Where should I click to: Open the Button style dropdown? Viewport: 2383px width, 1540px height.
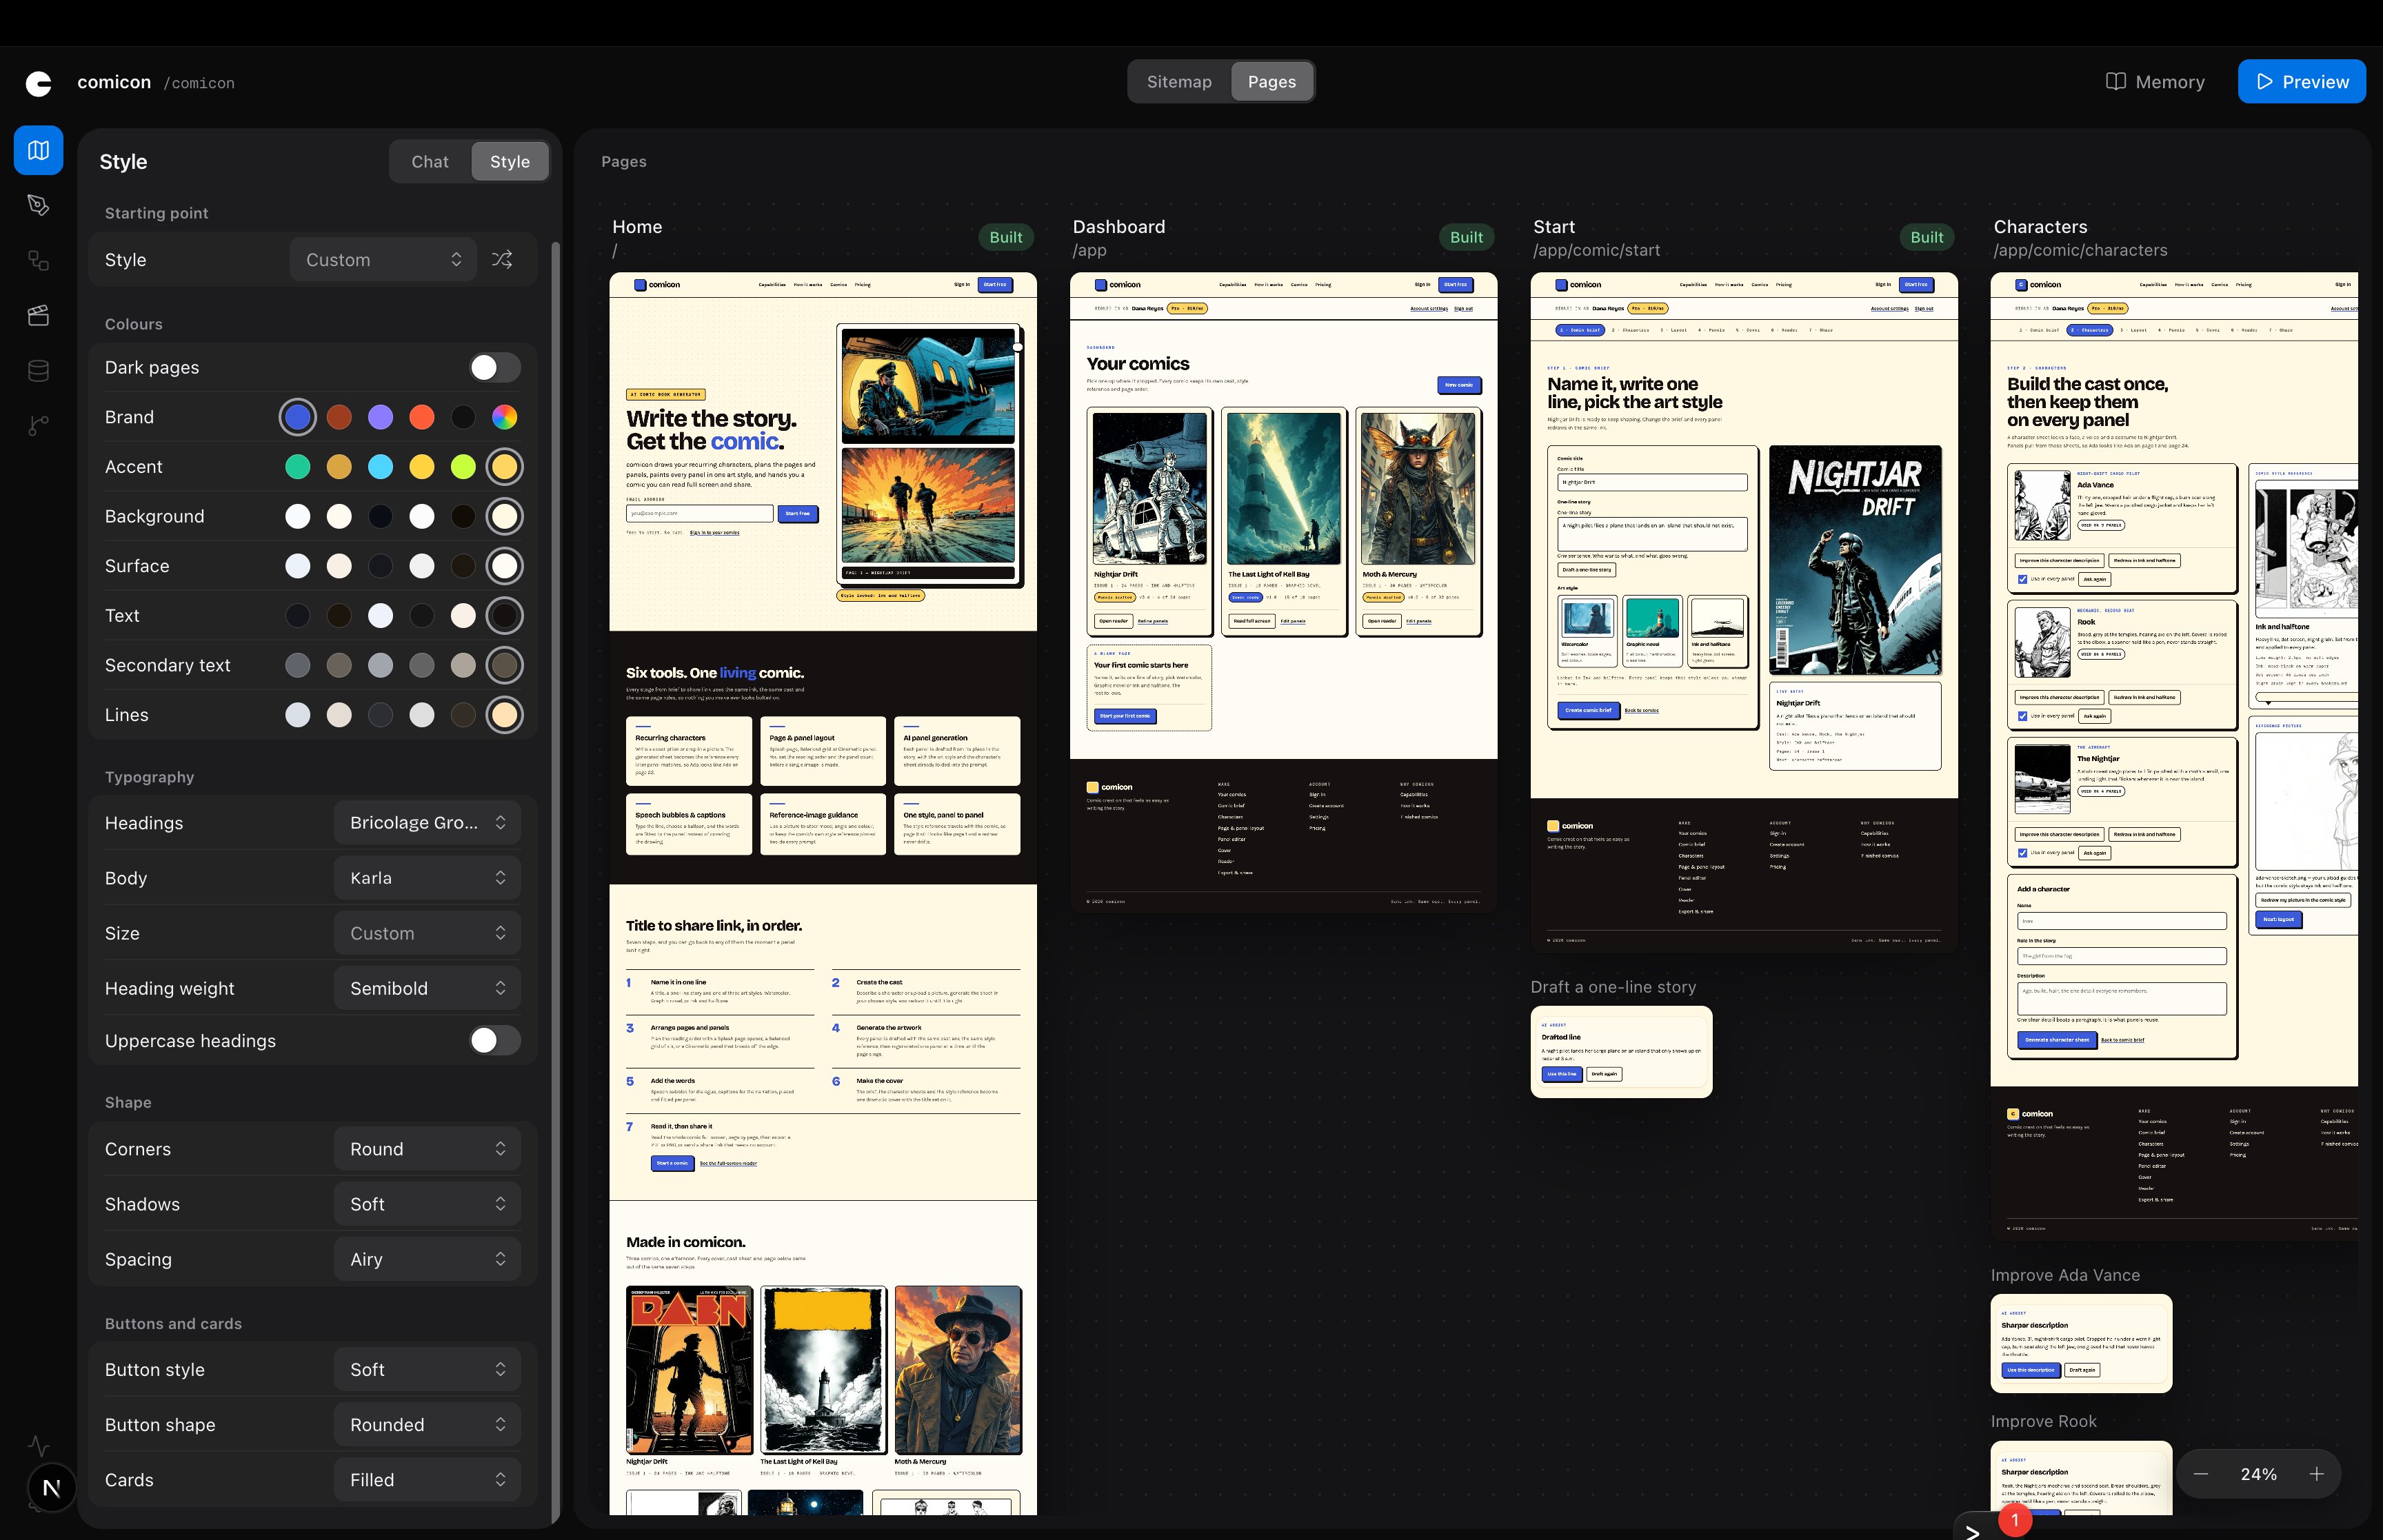[428, 1370]
